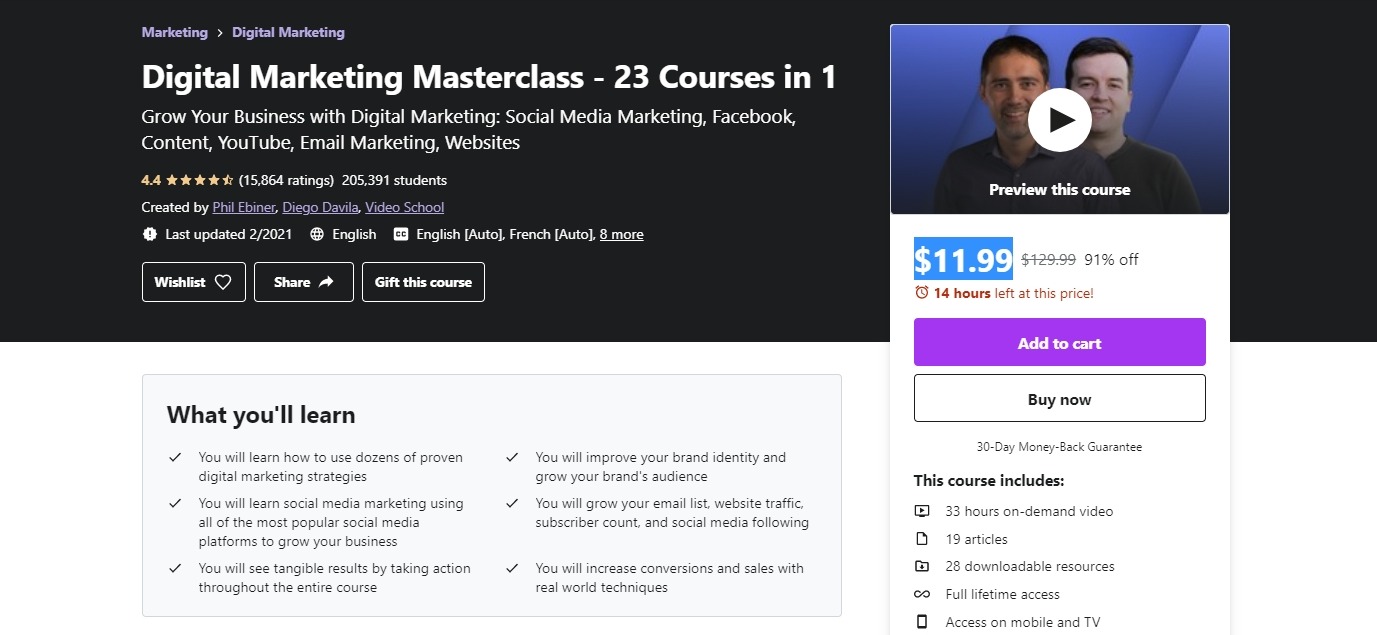Play the course preview video
This screenshot has height=635, width=1377.
1059,120
